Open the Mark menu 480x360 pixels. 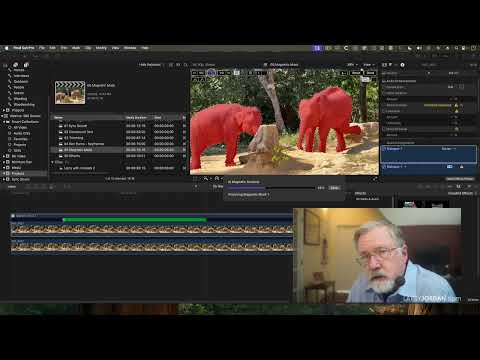[x=76, y=48]
